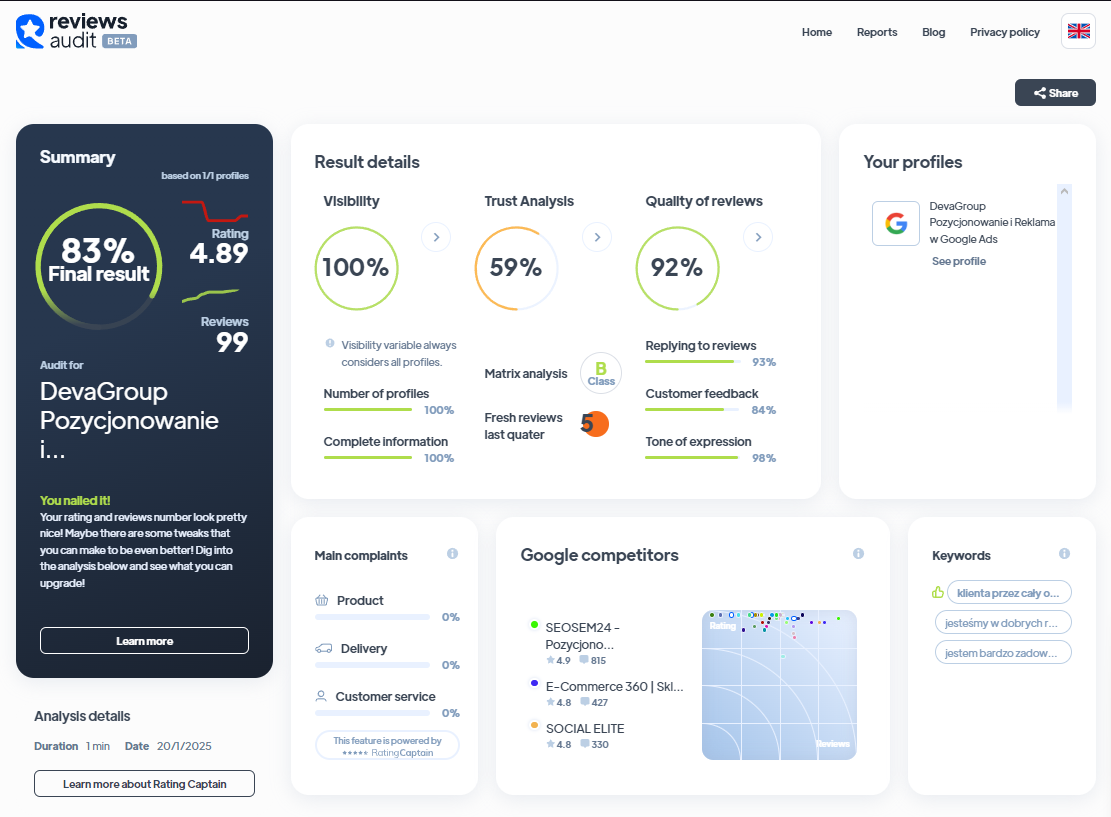Click the Customer service complaints progress bar
The image size is (1111, 817).
pyautogui.click(x=372, y=713)
